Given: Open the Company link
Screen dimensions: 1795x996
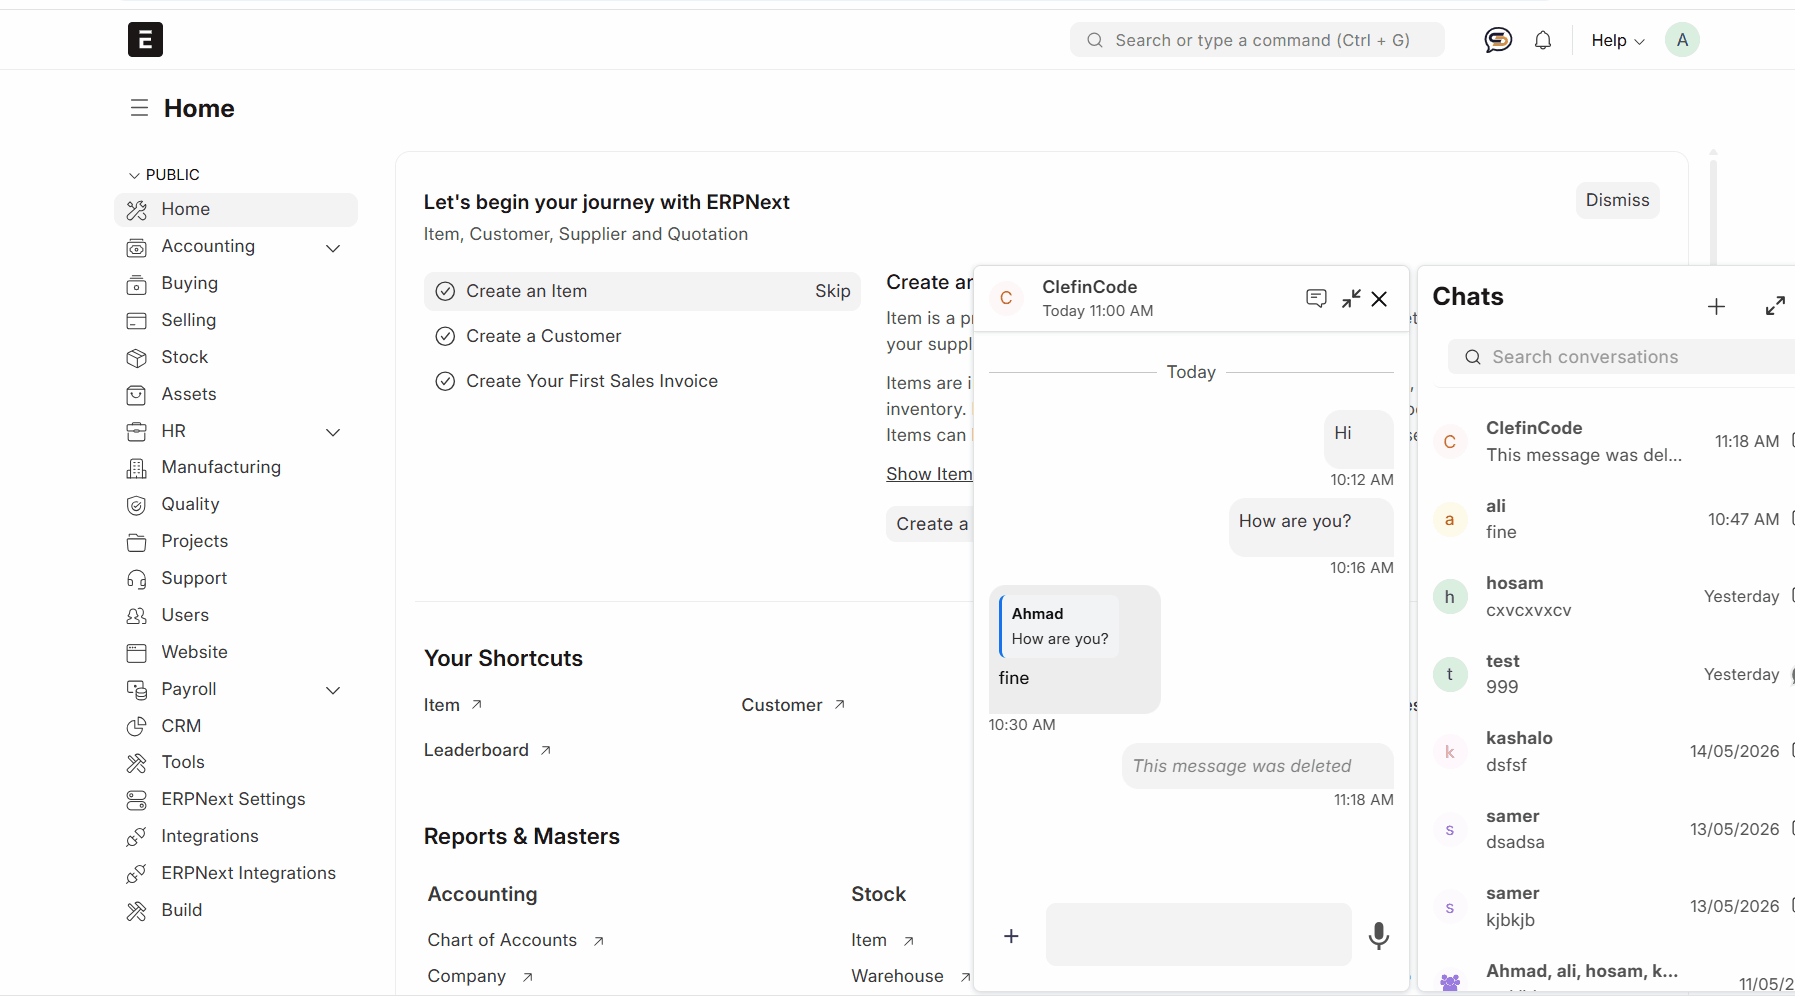Looking at the screenshot, I should [480, 976].
